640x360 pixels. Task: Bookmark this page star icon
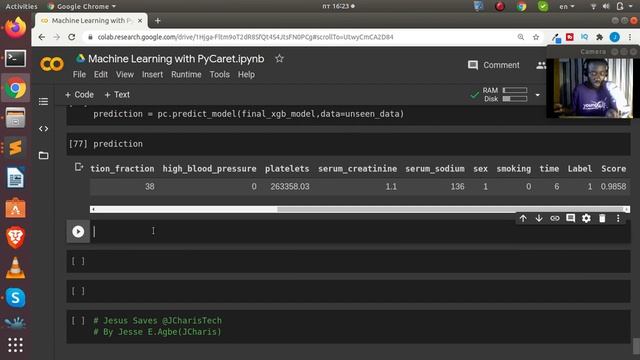click(536, 37)
